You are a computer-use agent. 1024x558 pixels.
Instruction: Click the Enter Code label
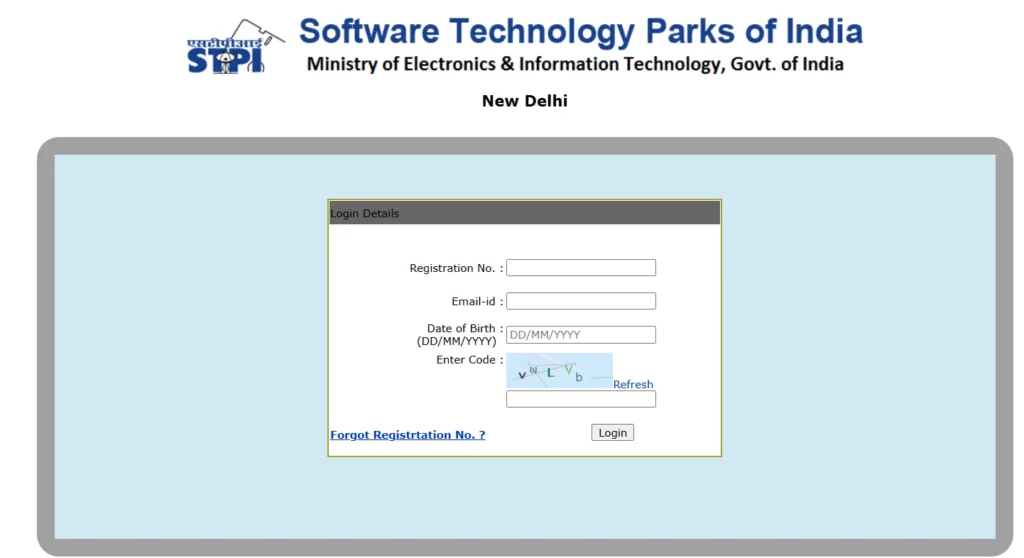pyautogui.click(x=469, y=360)
